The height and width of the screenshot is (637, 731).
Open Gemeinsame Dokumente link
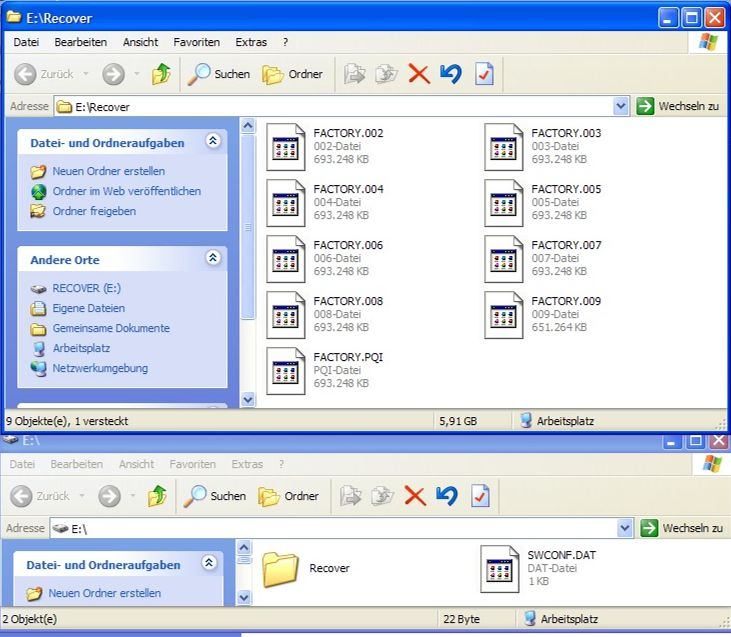(111, 328)
